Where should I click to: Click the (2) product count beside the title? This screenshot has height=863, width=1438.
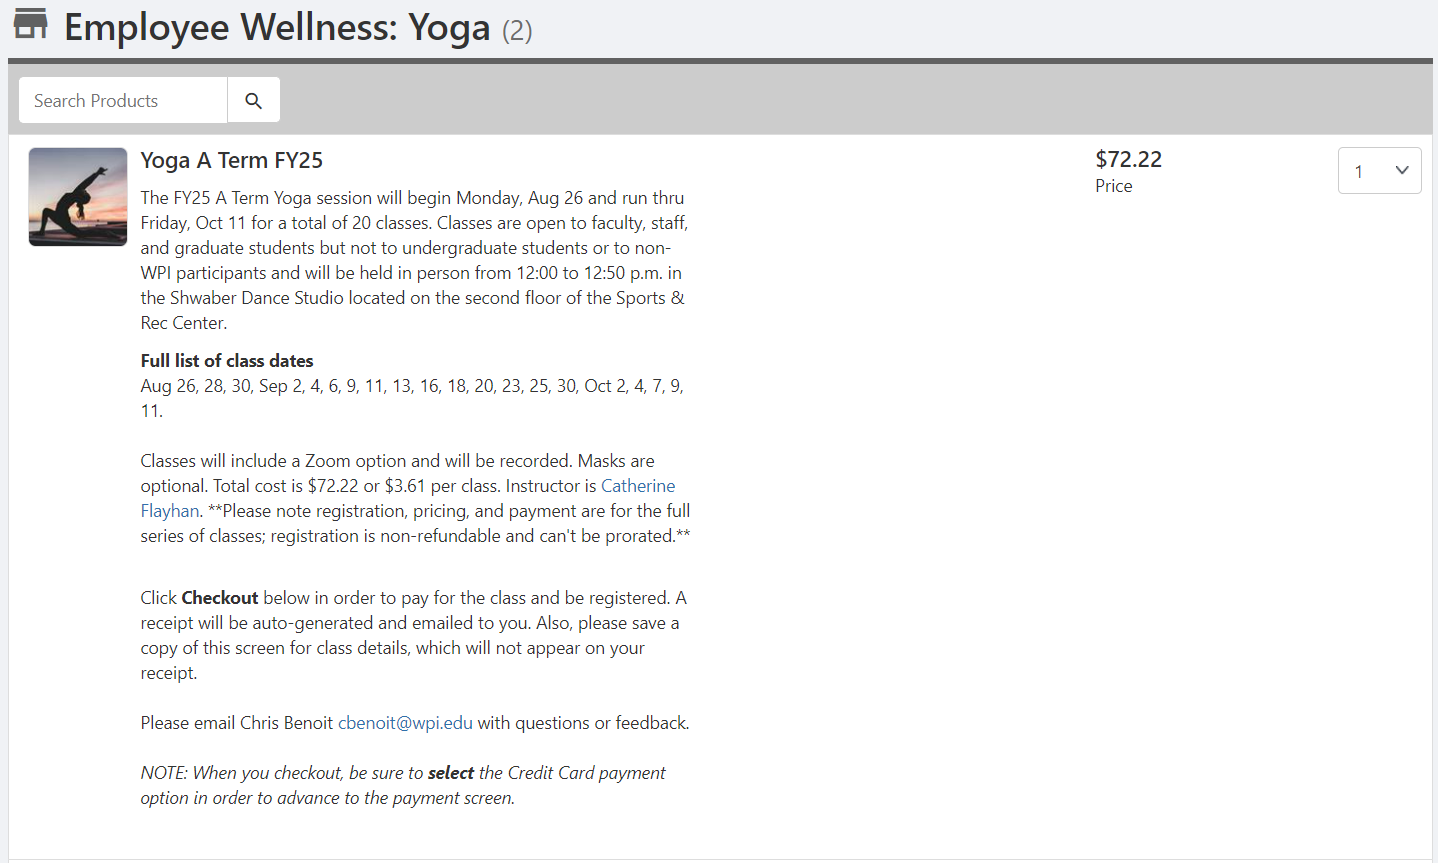pos(517,31)
